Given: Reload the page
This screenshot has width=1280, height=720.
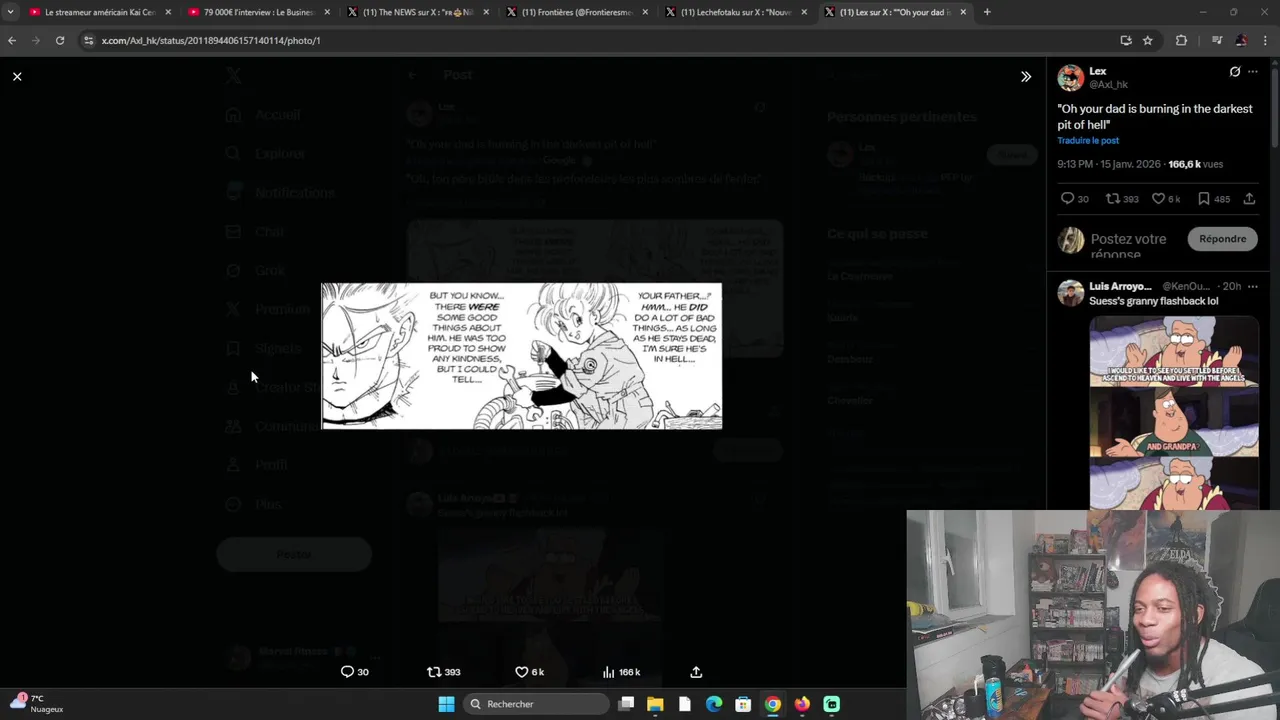Looking at the screenshot, I should point(60,40).
